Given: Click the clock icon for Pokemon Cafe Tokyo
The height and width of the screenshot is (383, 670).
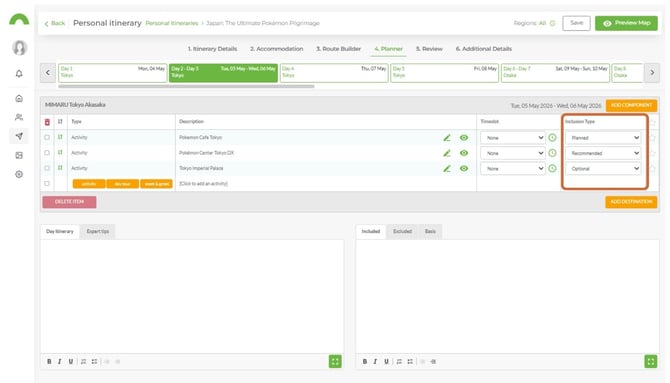Looking at the screenshot, I should (x=552, y=138).
